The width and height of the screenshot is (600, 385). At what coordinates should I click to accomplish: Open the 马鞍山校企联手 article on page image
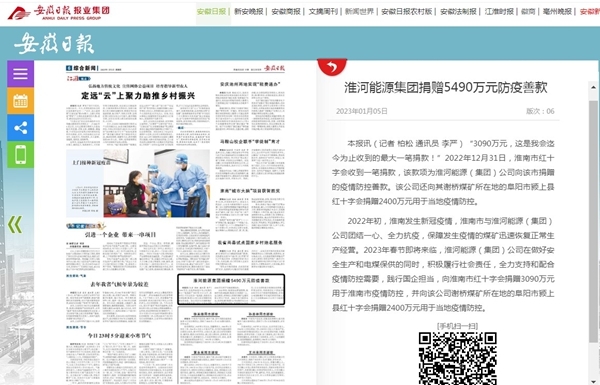[x=250, y=142]
